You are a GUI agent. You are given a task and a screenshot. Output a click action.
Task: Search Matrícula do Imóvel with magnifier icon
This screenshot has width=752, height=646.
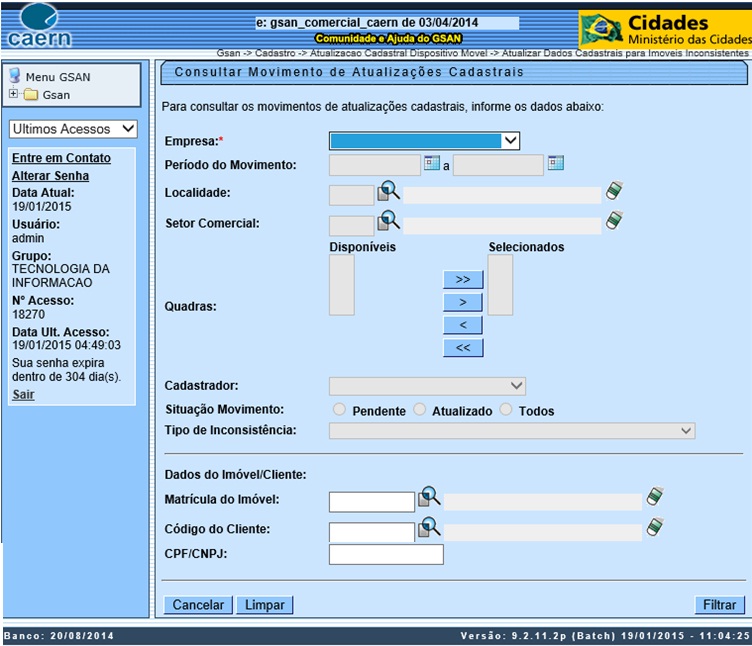[x=429, y=497]
